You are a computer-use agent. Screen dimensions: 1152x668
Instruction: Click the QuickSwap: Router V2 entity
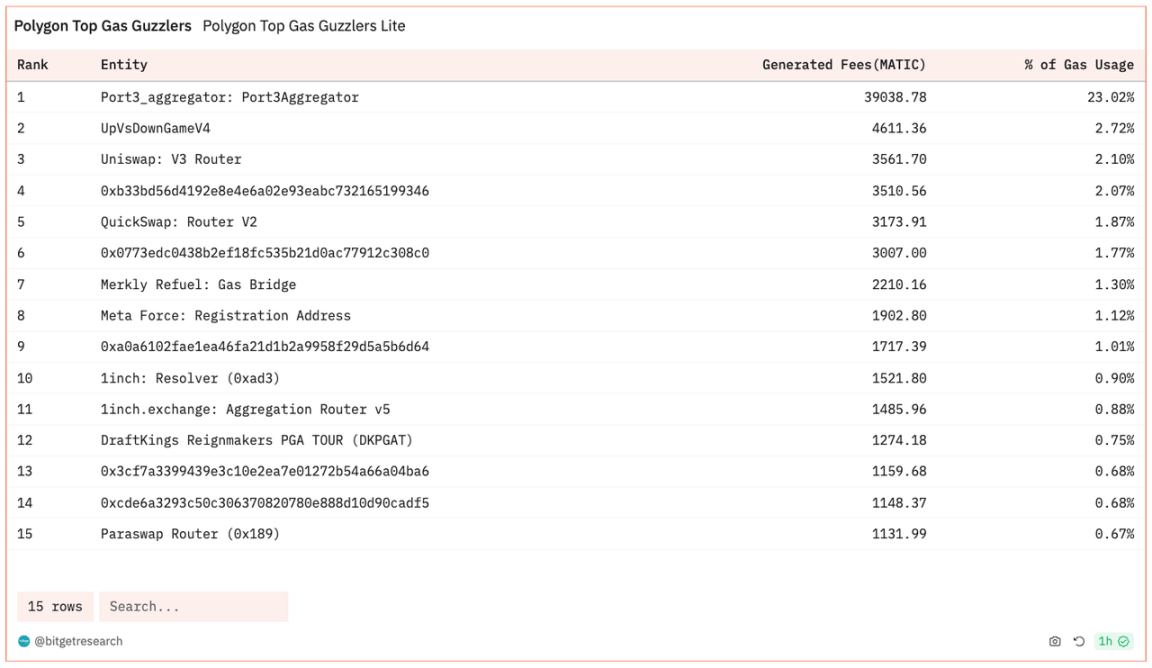[x=178, y=222]
